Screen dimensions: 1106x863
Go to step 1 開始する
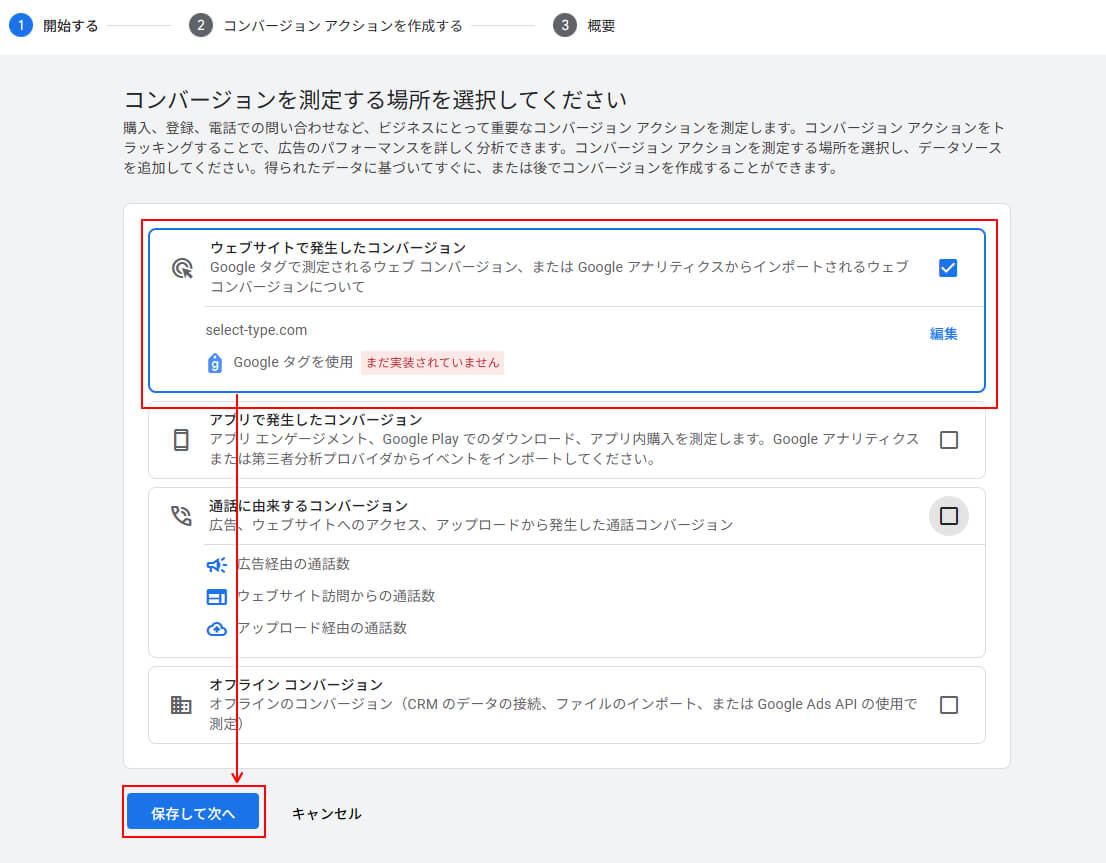[54, 26]
